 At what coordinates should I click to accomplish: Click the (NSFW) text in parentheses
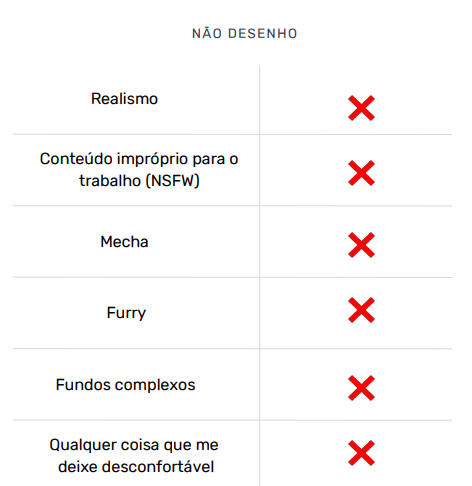coord(173,181)
